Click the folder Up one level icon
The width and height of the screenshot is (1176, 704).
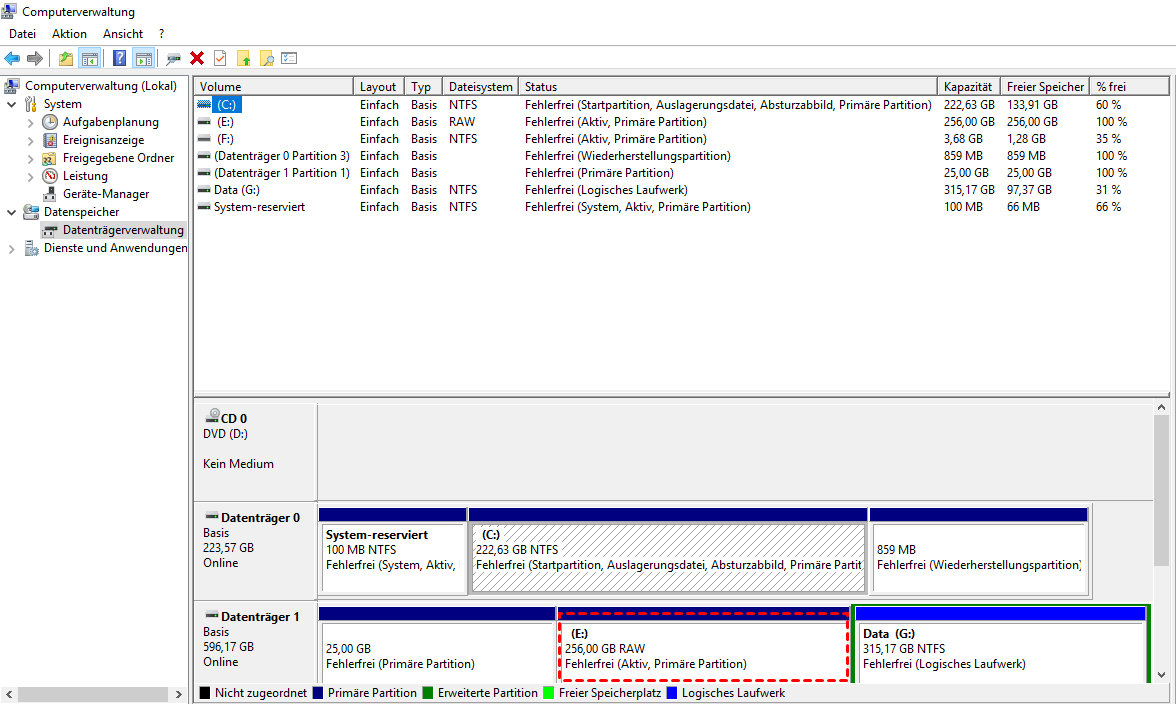pos(66,59)
